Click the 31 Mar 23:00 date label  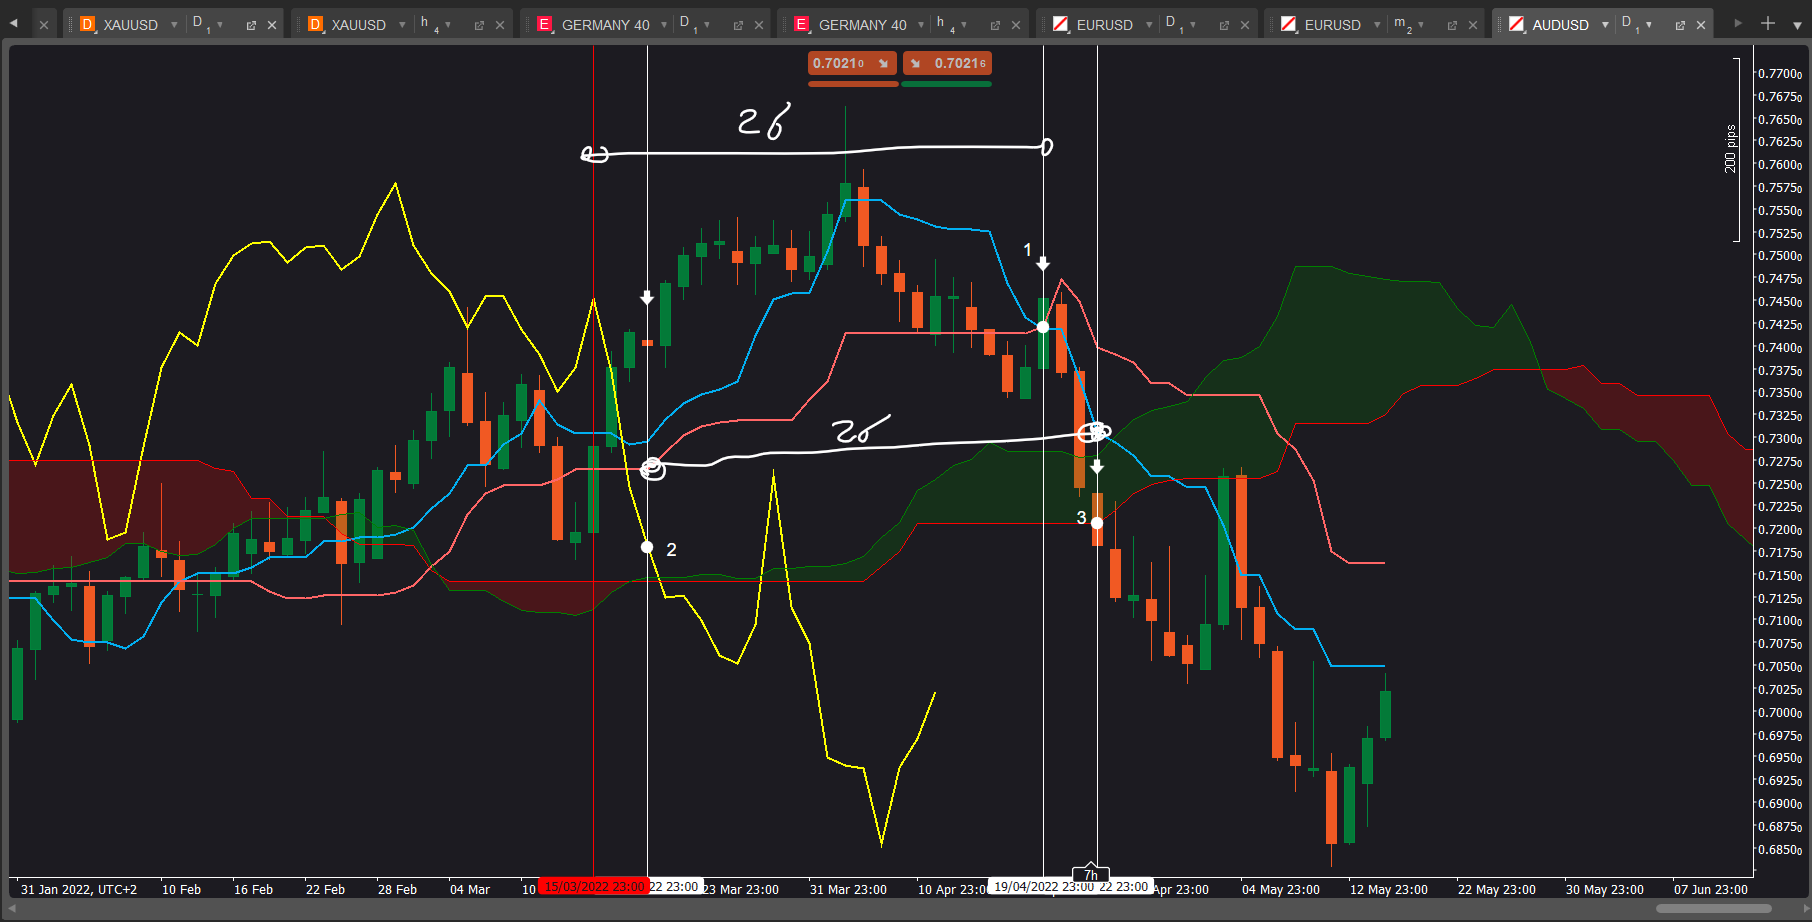pyautogui.click(x=848, y=889)
